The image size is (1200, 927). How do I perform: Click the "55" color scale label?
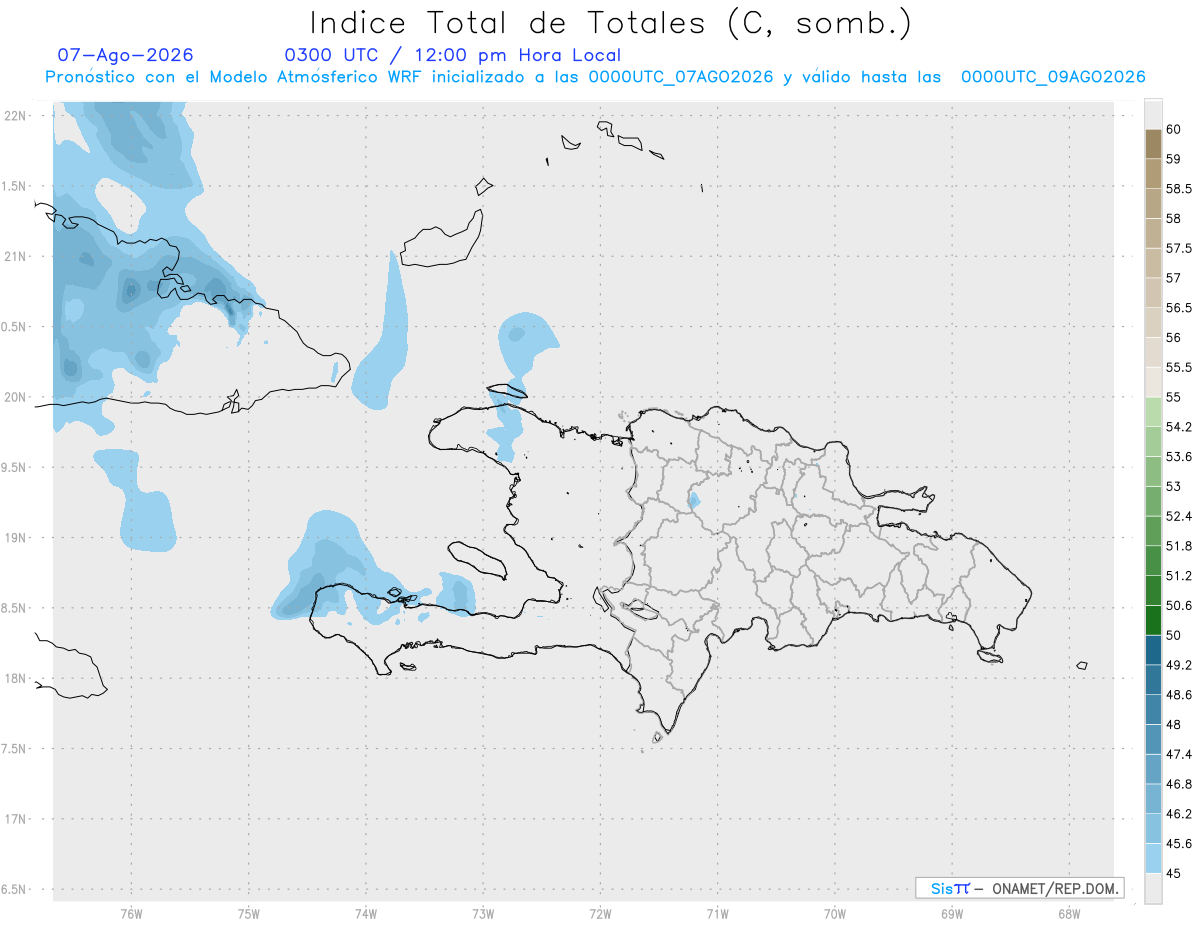pos(1174,397)
